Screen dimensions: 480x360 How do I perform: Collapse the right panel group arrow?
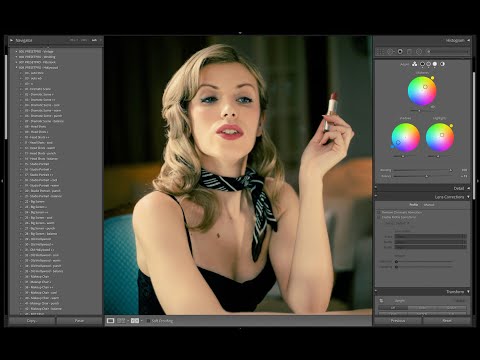click(478, 181)
